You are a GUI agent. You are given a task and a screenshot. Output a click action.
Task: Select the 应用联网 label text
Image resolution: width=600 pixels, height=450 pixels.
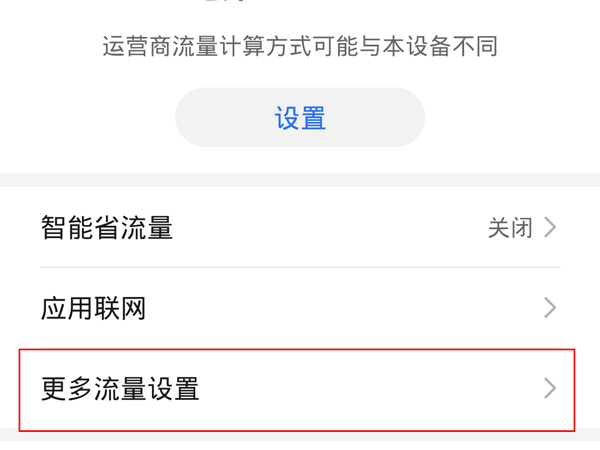point(94,308)
